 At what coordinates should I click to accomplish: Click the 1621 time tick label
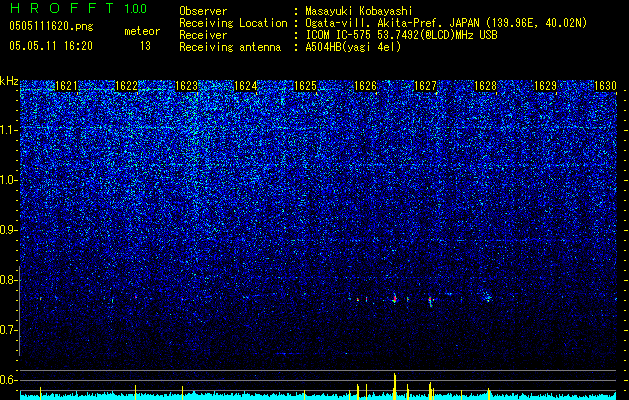click(66, 86)
